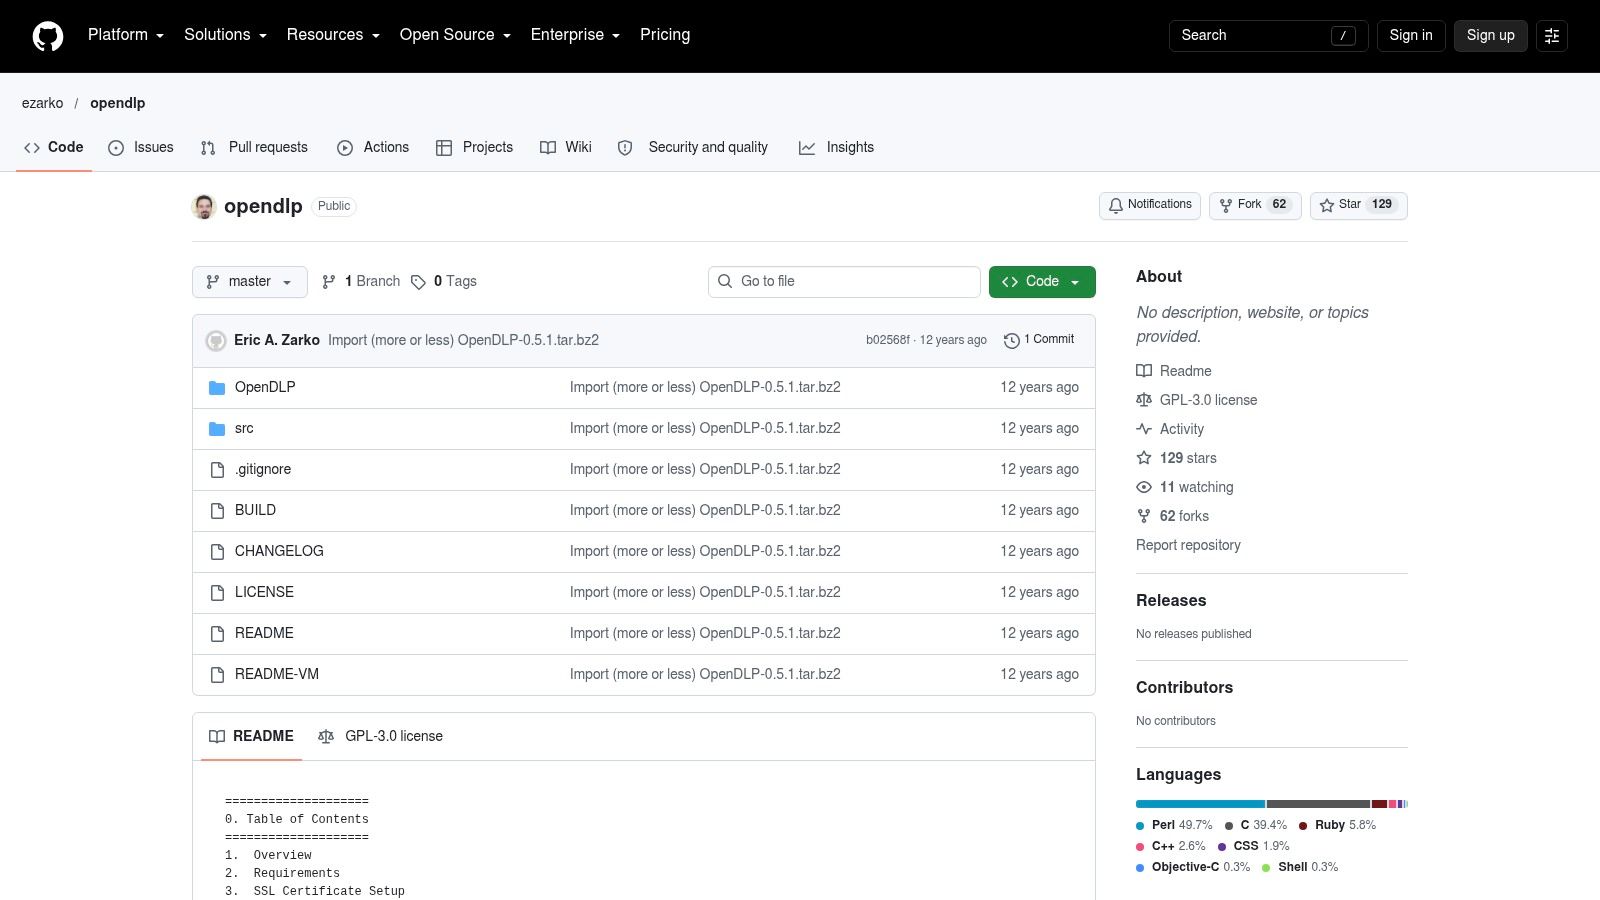Click the src folder icon
Viewport: 1600px width, 900px height.
tap(217, 429)
